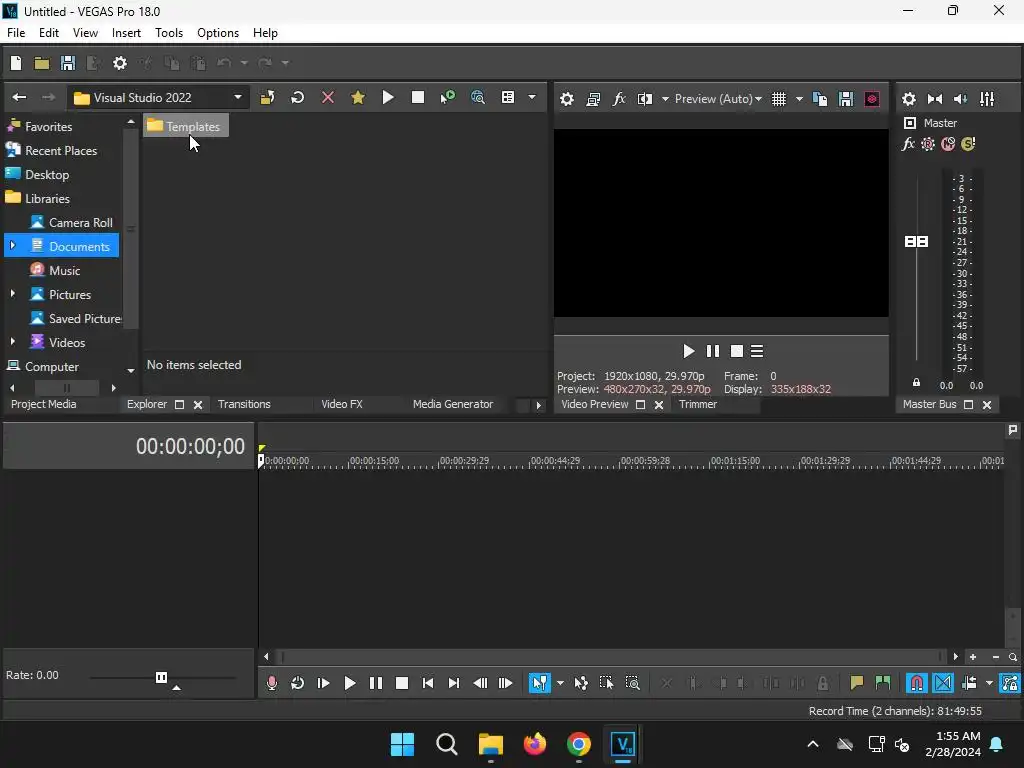1024x768 pixels.
Task: Create a new project with the New icon
Action: 16,63
